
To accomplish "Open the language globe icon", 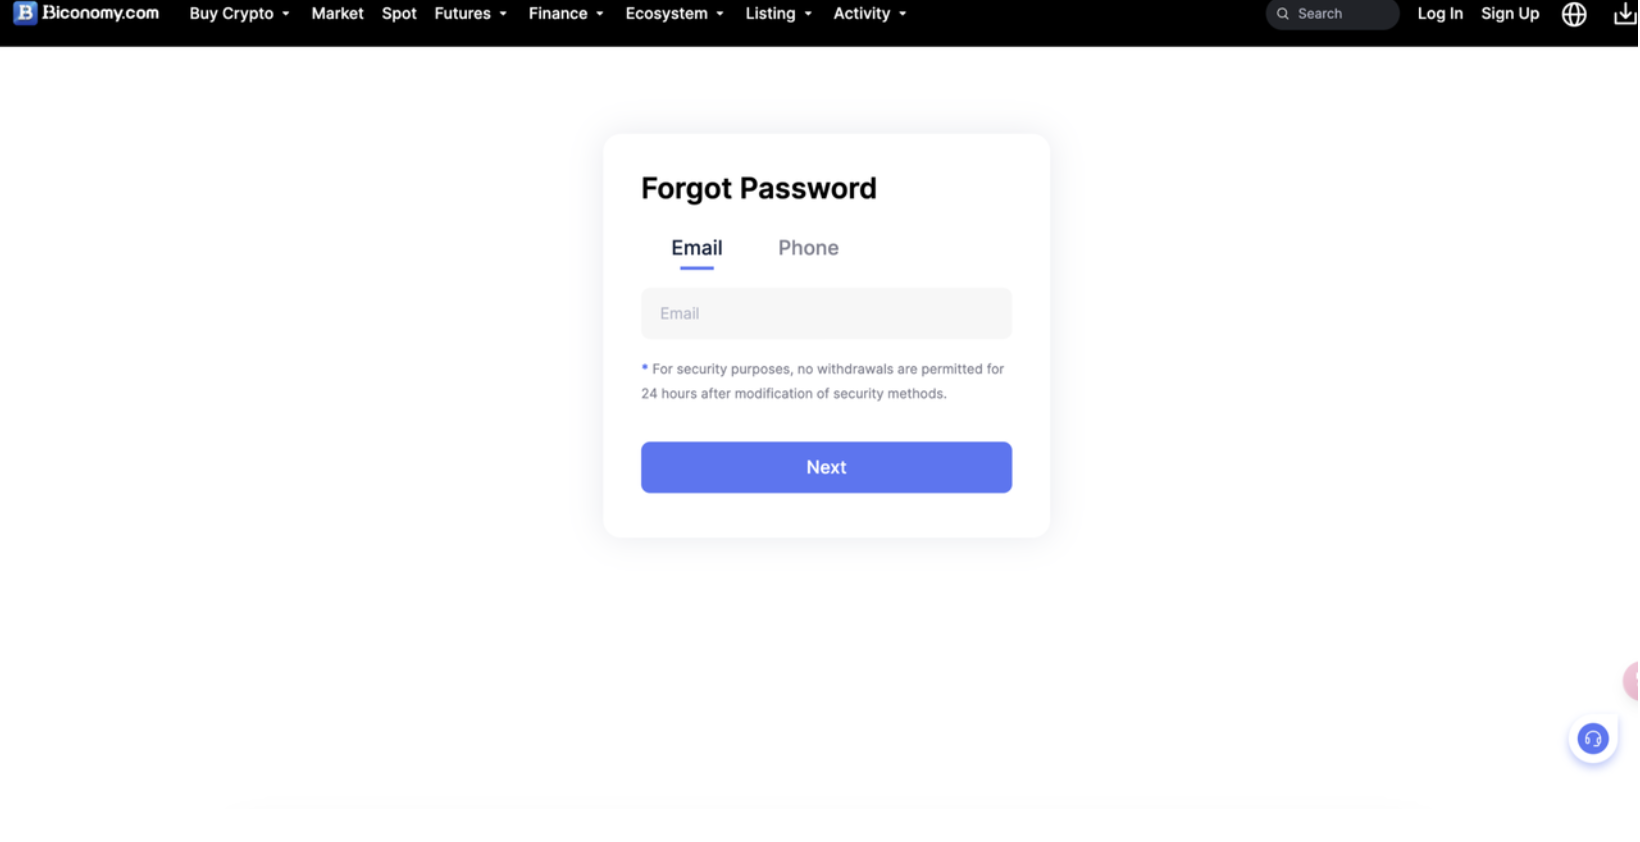I will click(1574, 14).
